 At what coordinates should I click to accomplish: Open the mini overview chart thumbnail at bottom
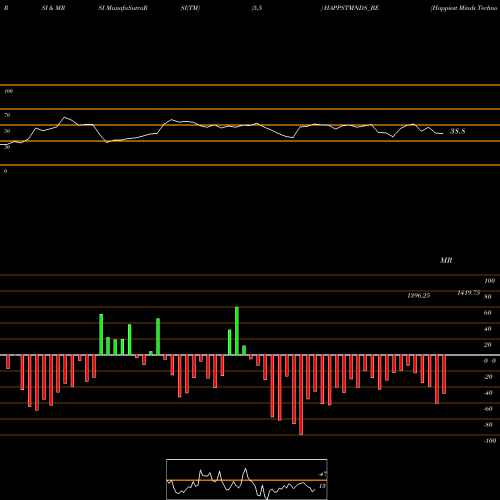click(247, 479)
